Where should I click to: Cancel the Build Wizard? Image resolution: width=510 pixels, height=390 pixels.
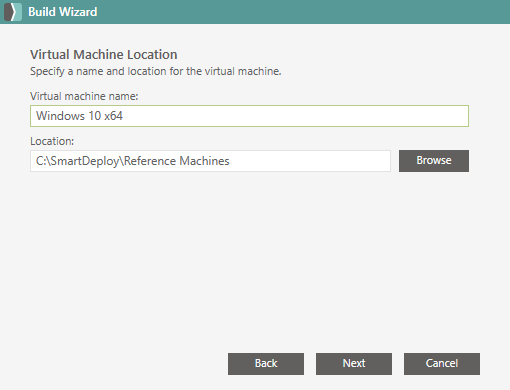pos(442,364)
